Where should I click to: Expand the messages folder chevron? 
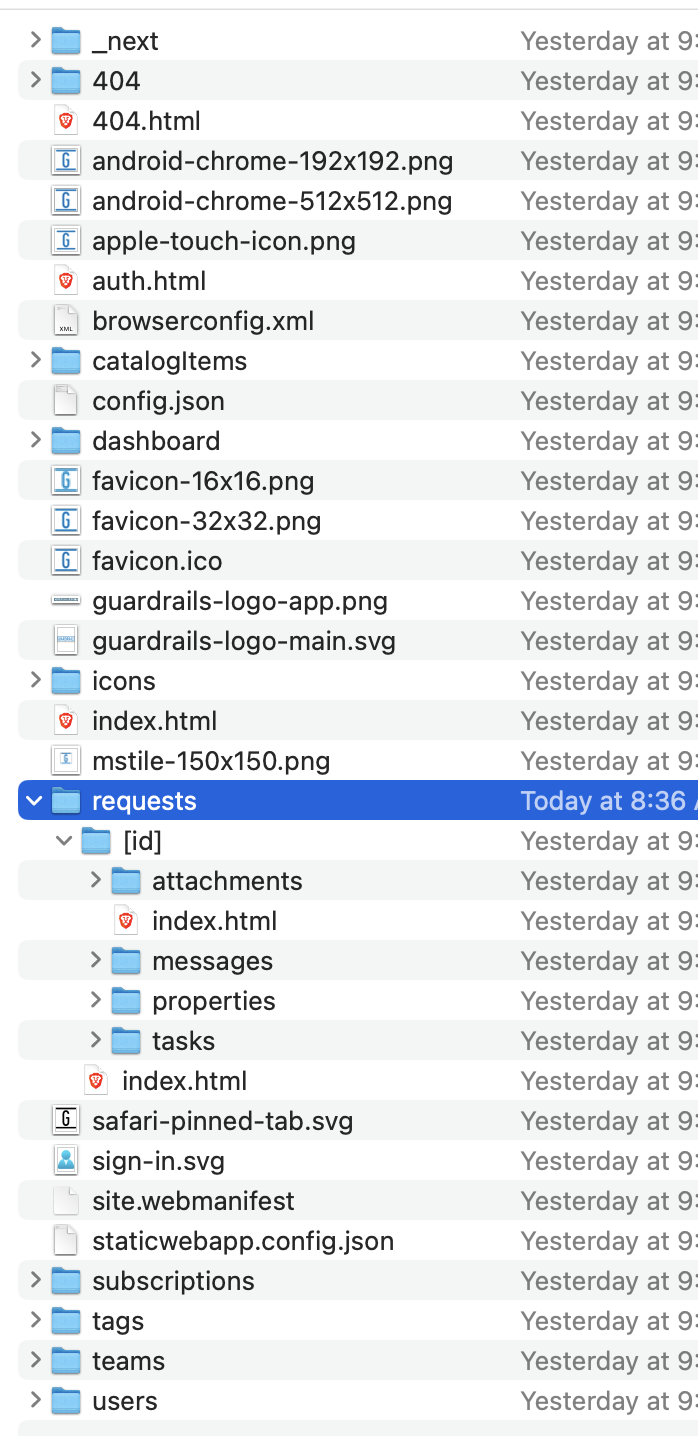[x=95, y=960]
